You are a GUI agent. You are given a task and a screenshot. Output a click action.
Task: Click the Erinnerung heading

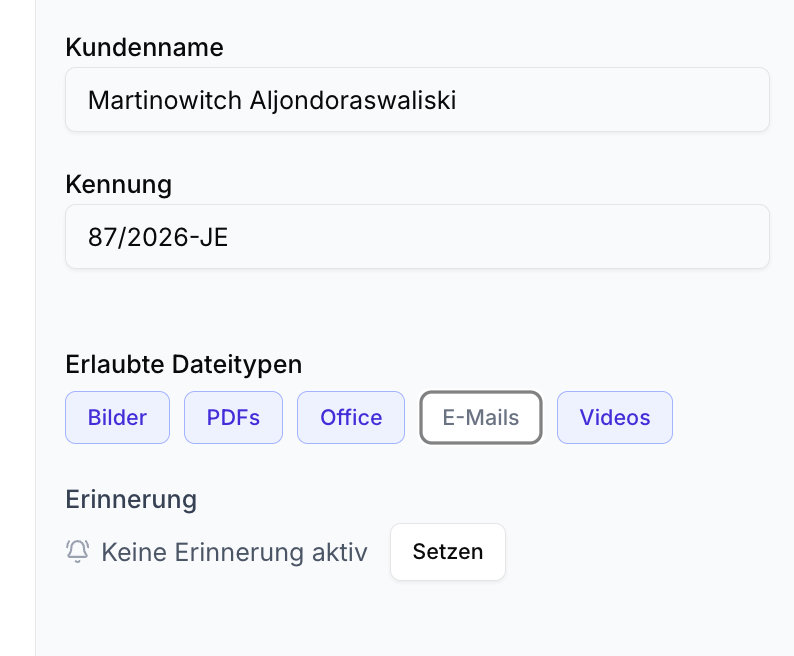(x=131, y=498)
